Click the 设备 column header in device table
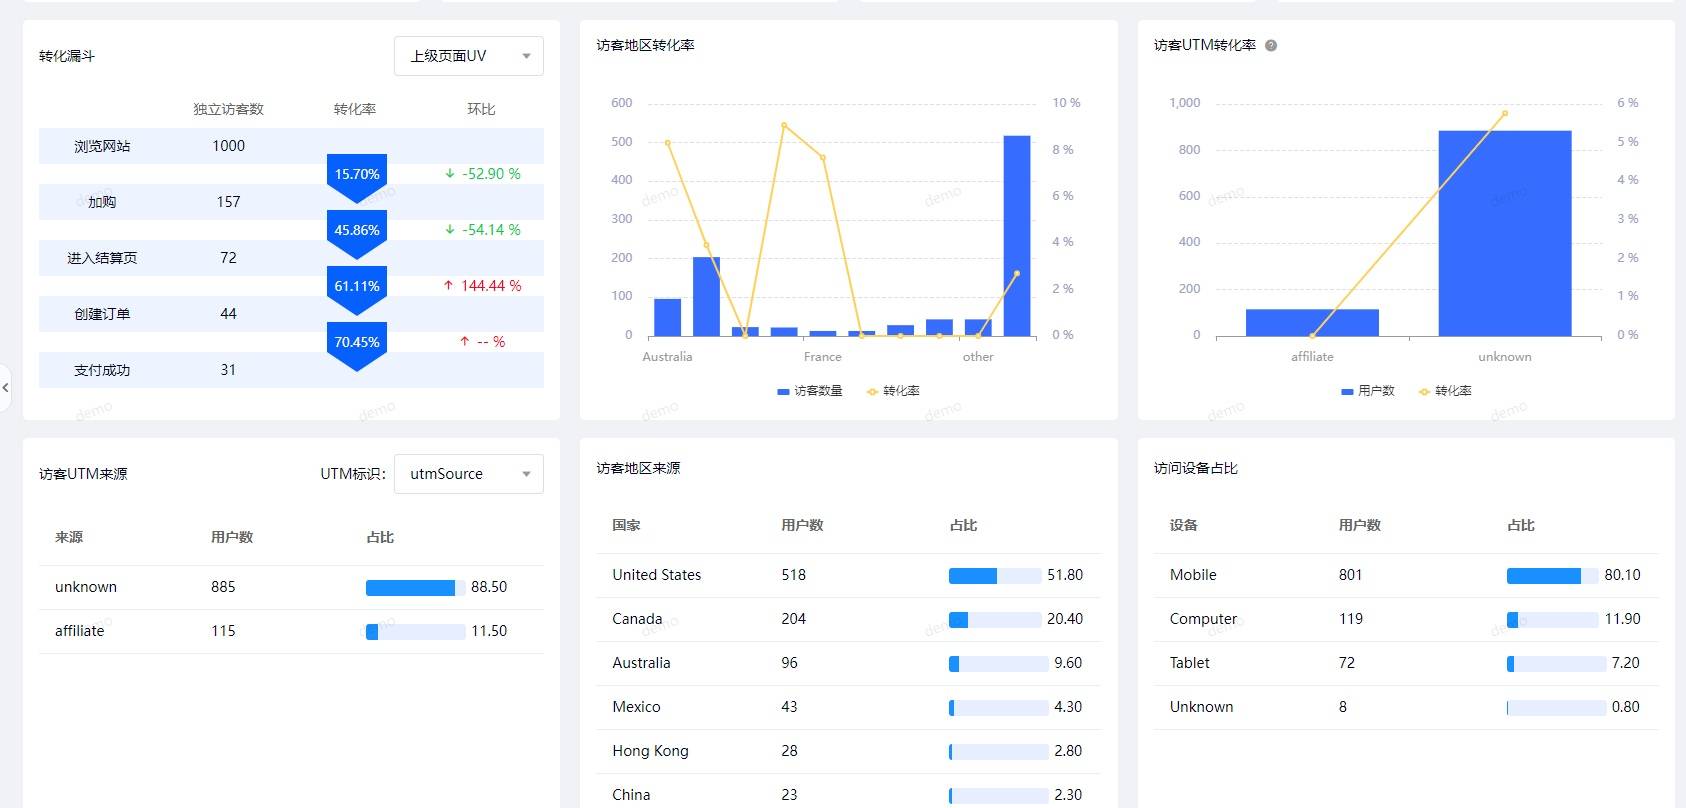The height and width of the screenshot is (808, 1686). (x=1184, y=526)
